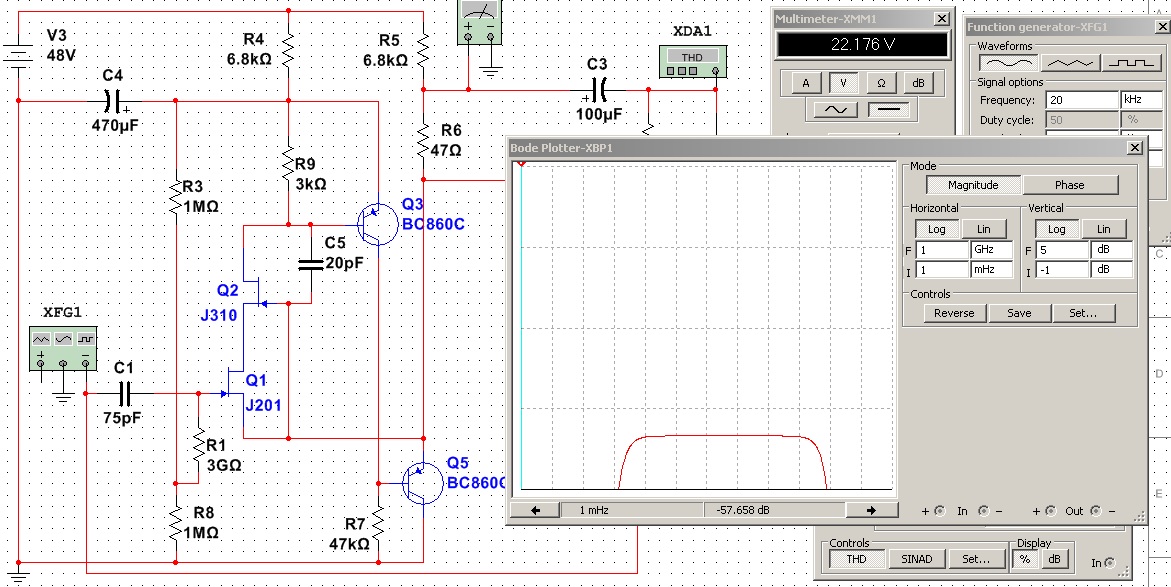The height and width of the screenshot is (587, 1171).
Task: Click Bode Plotter Out positive terminal
Action: pos(1052,511)
